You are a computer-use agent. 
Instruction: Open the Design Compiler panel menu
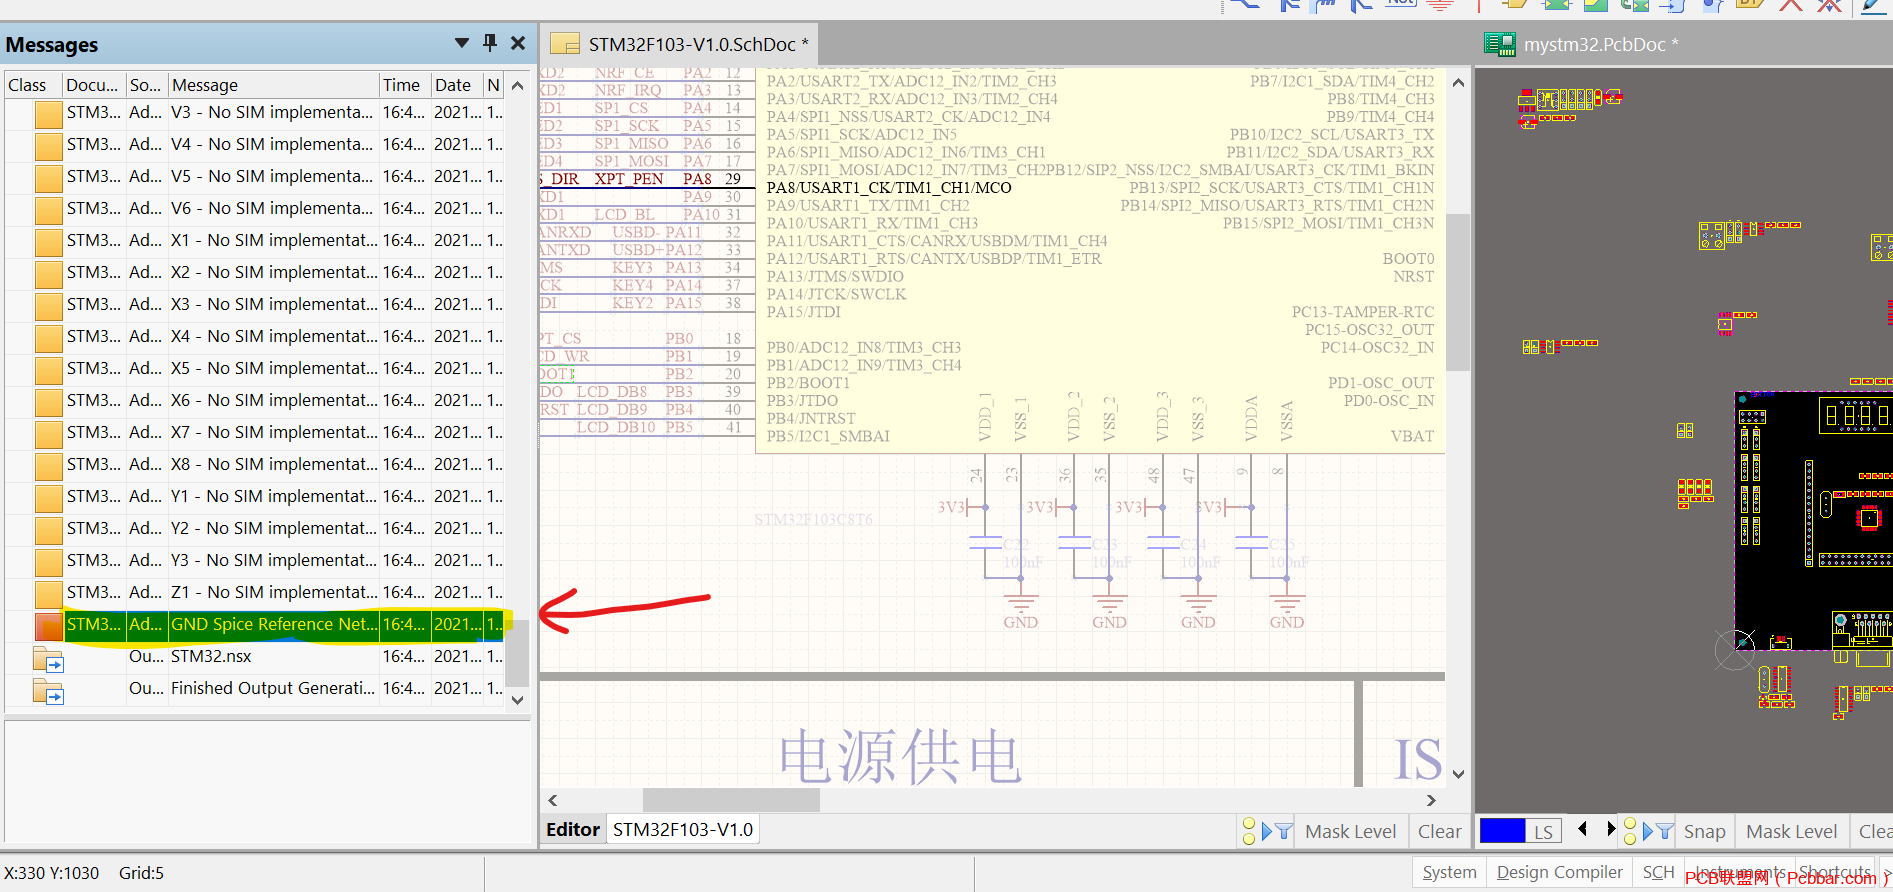(1559, 872)
